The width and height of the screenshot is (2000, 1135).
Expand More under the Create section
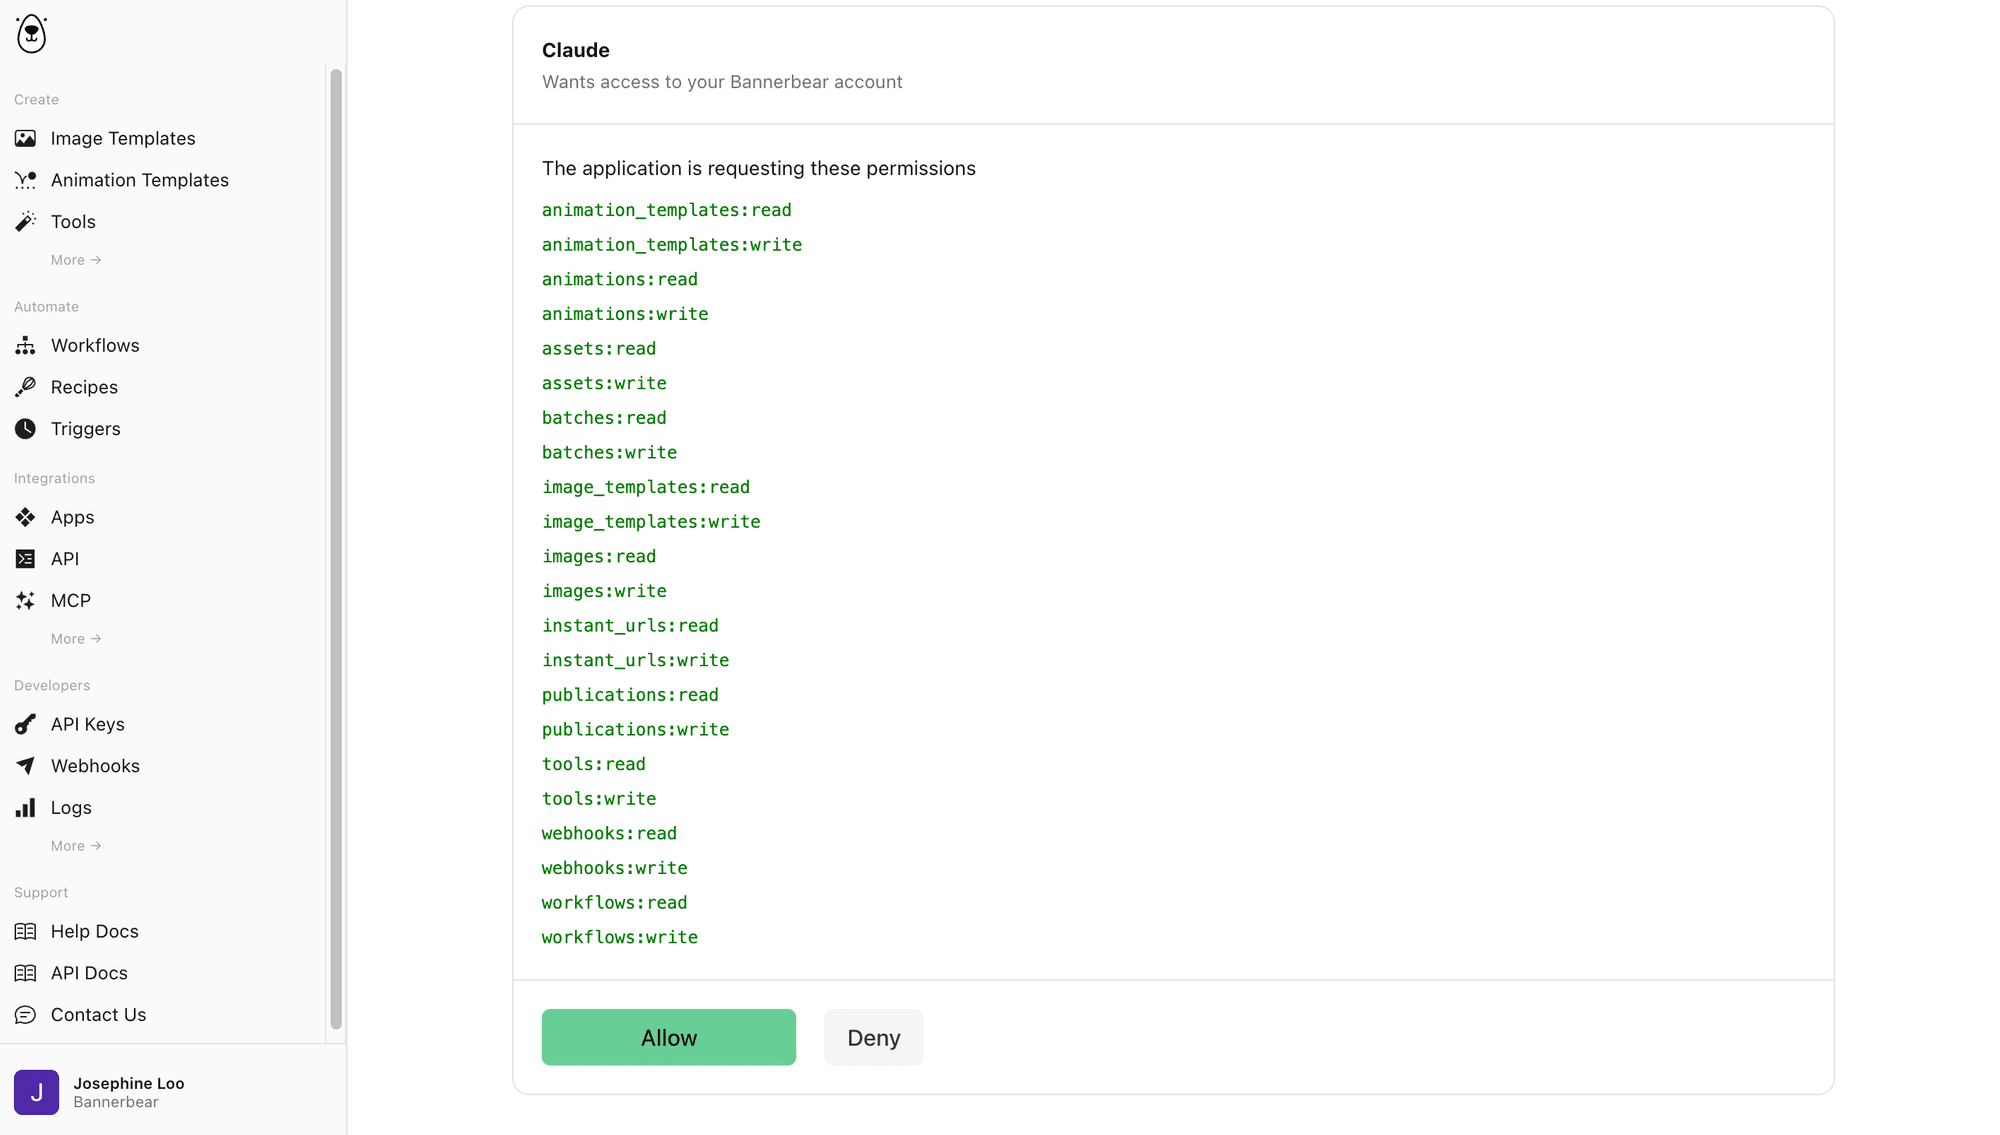click(x=76, y=260)
